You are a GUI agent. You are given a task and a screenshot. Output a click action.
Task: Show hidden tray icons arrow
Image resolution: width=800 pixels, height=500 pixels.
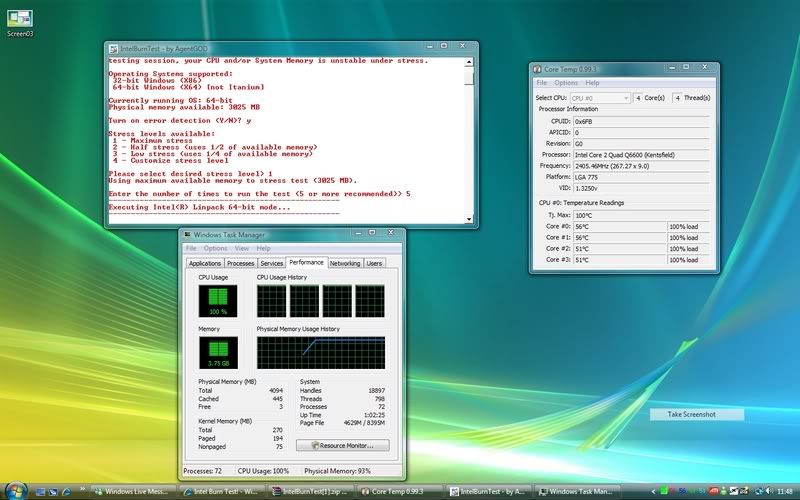click(654, 492)
